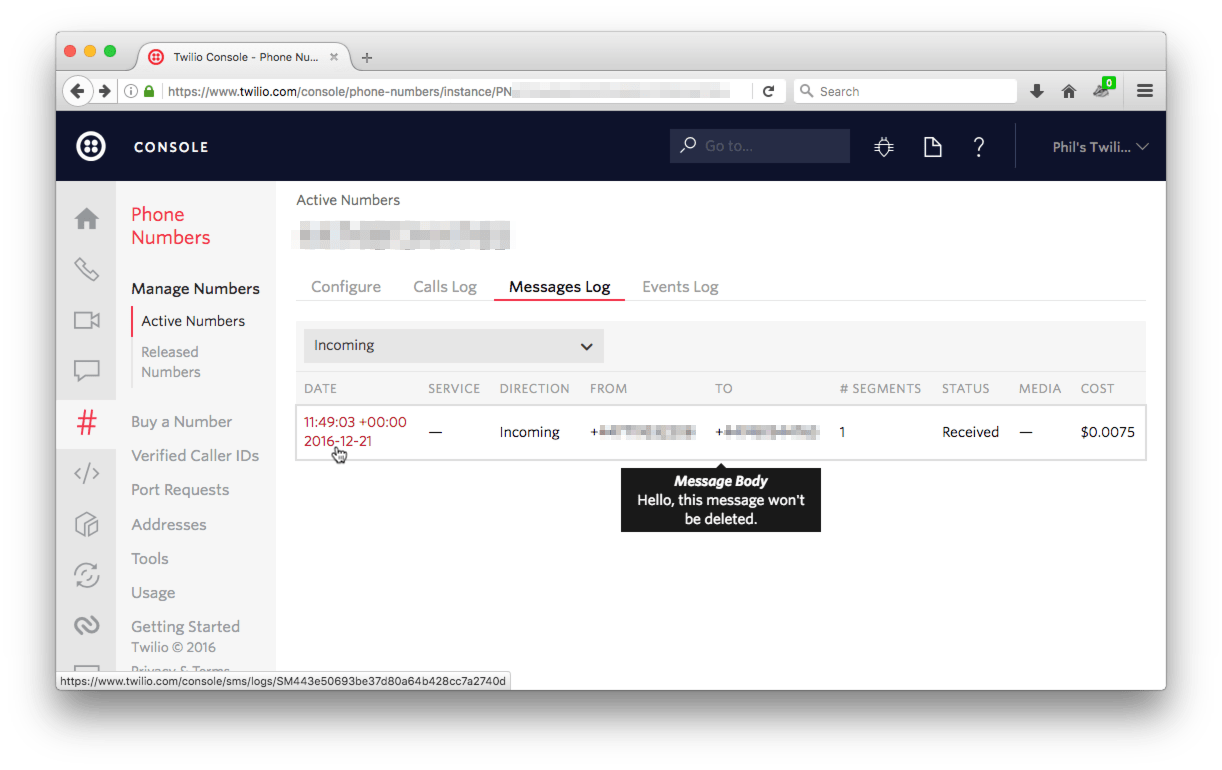This screenshot has width=1222, height=770.
Task: Open the code brackets icon in sidebar
Action: pyautogui.click(x=87, y=474)
